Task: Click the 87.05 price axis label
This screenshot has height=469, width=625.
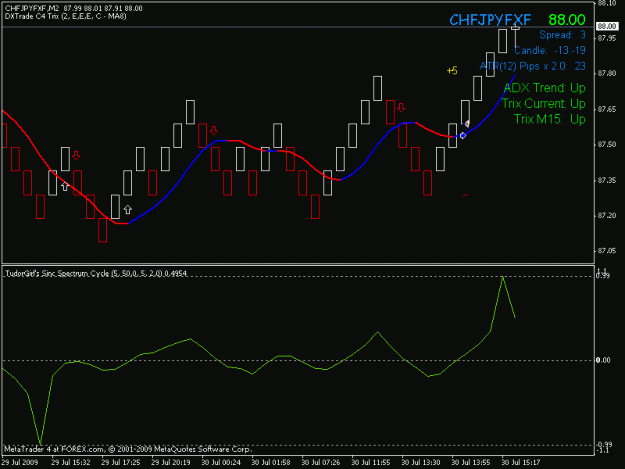Action: (x=606, y=251)
